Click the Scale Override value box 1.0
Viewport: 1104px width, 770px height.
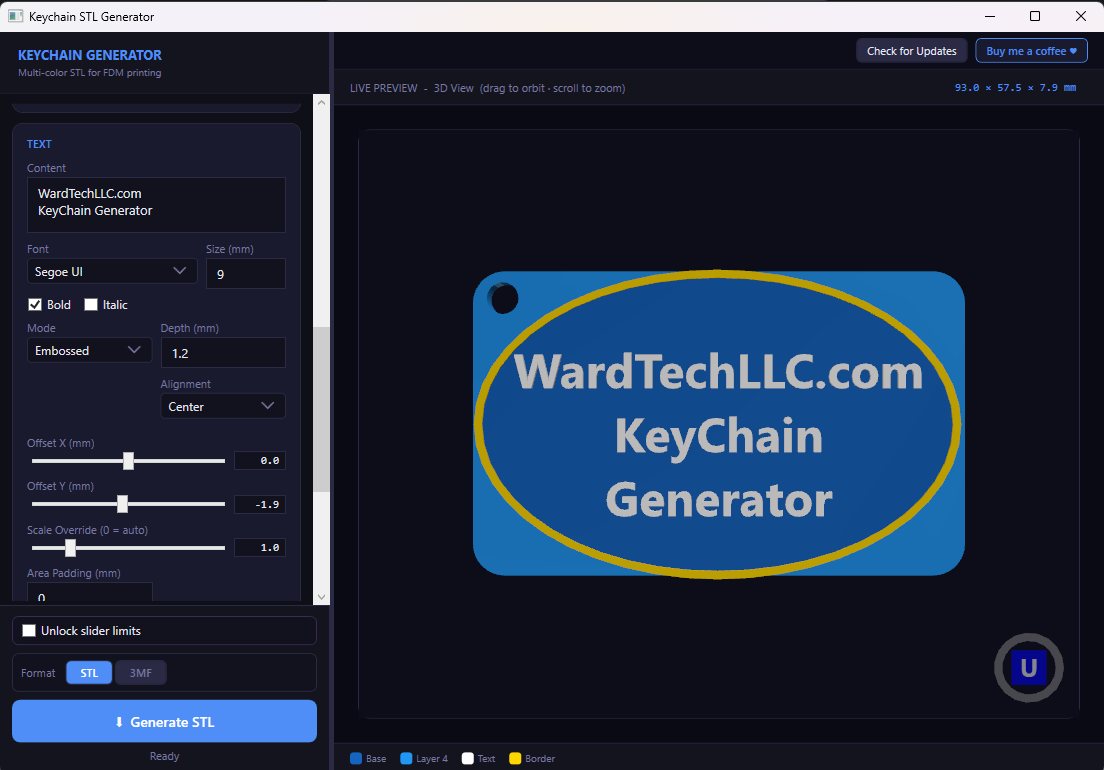(260, 547)
